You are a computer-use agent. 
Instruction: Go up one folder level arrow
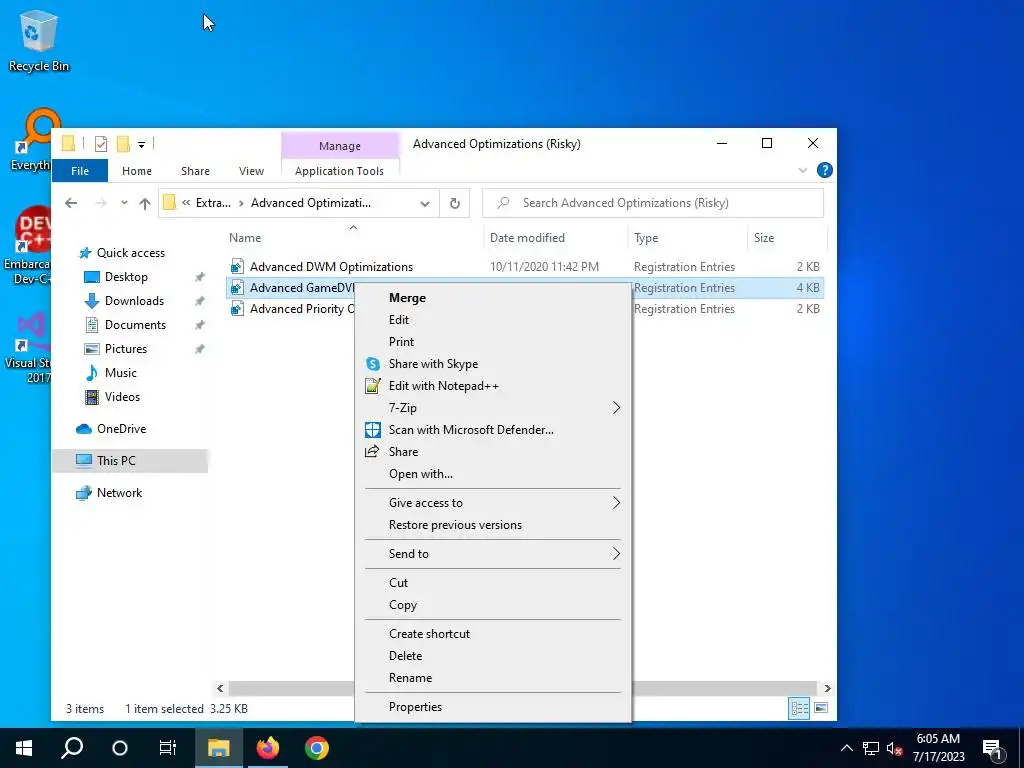(x=145, y=203)
